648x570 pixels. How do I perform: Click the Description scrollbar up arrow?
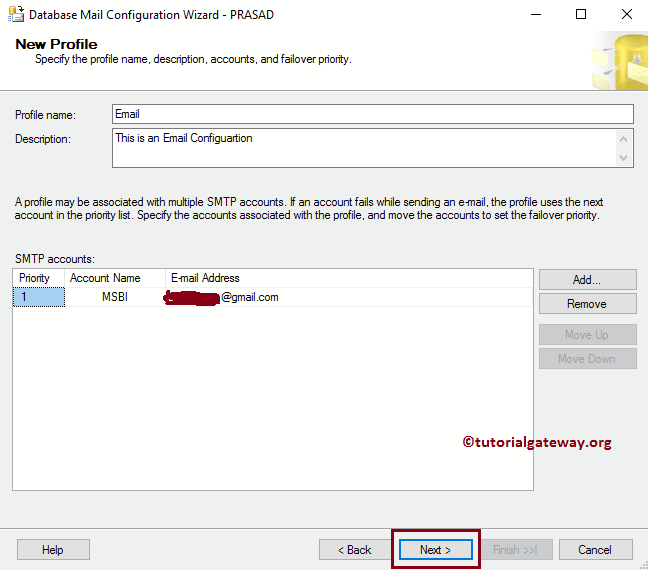(624, 139)
